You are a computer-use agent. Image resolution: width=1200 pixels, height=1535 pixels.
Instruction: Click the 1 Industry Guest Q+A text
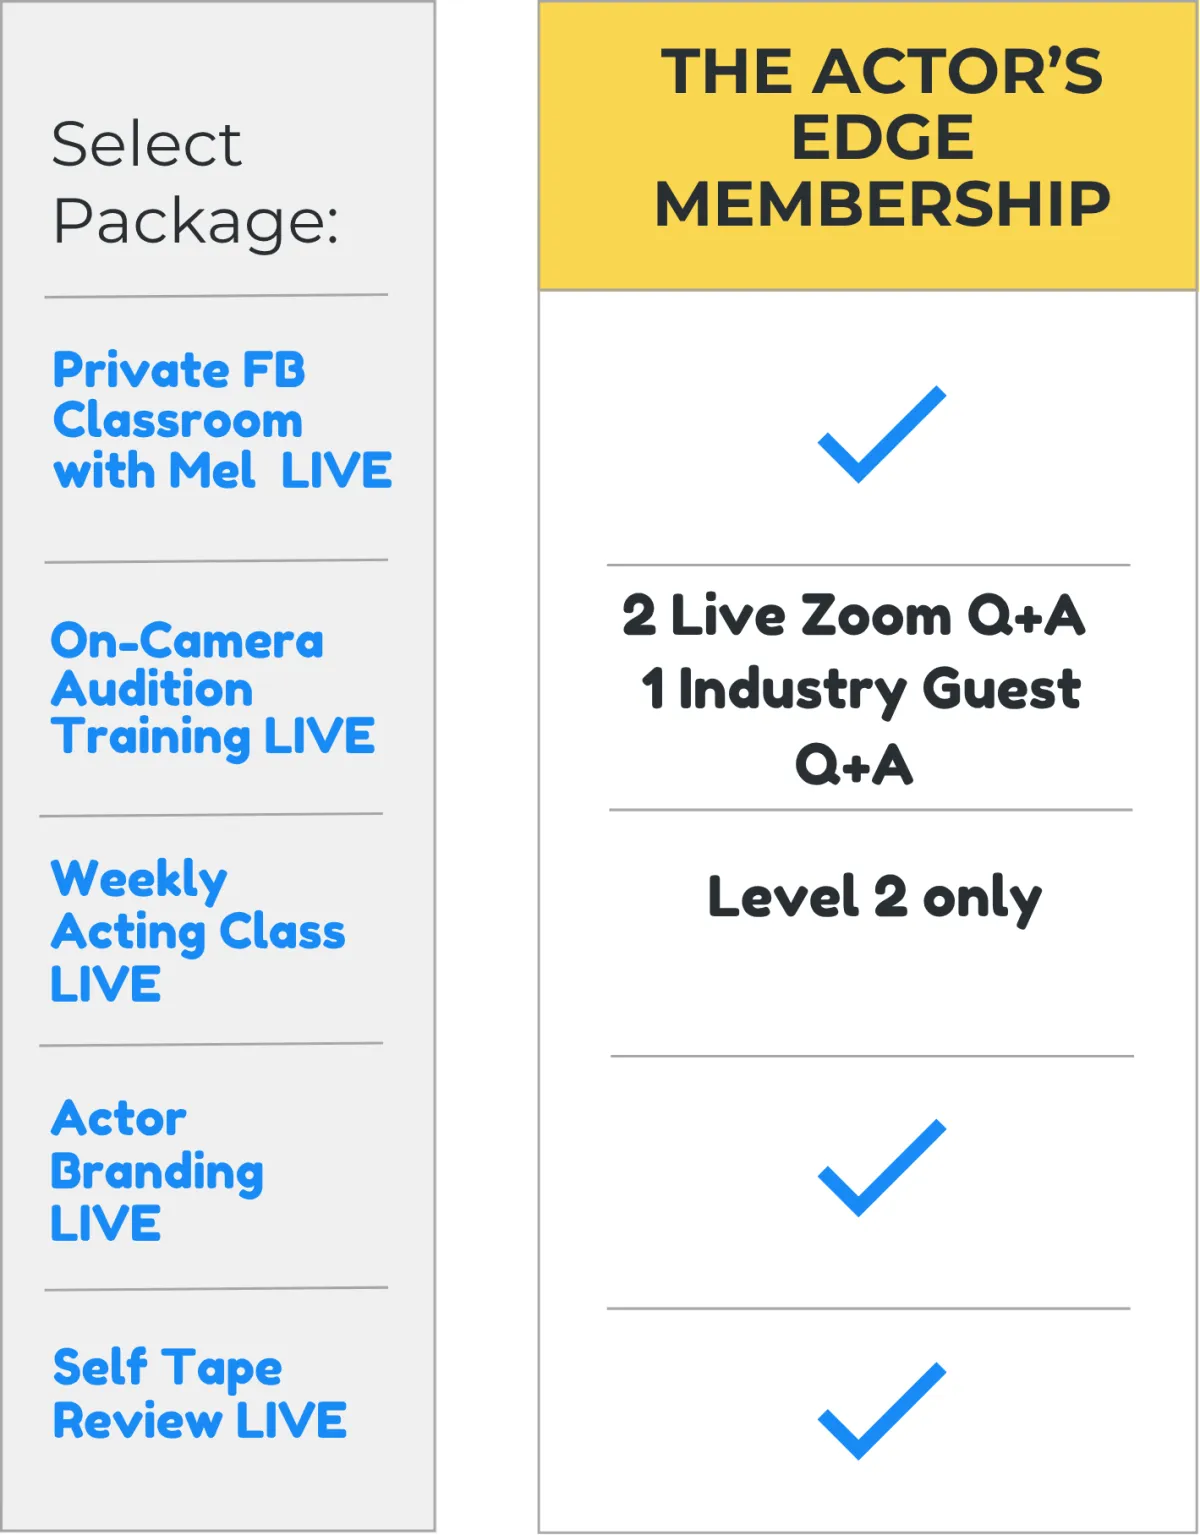pyautogui.click(x=861, y=727)
